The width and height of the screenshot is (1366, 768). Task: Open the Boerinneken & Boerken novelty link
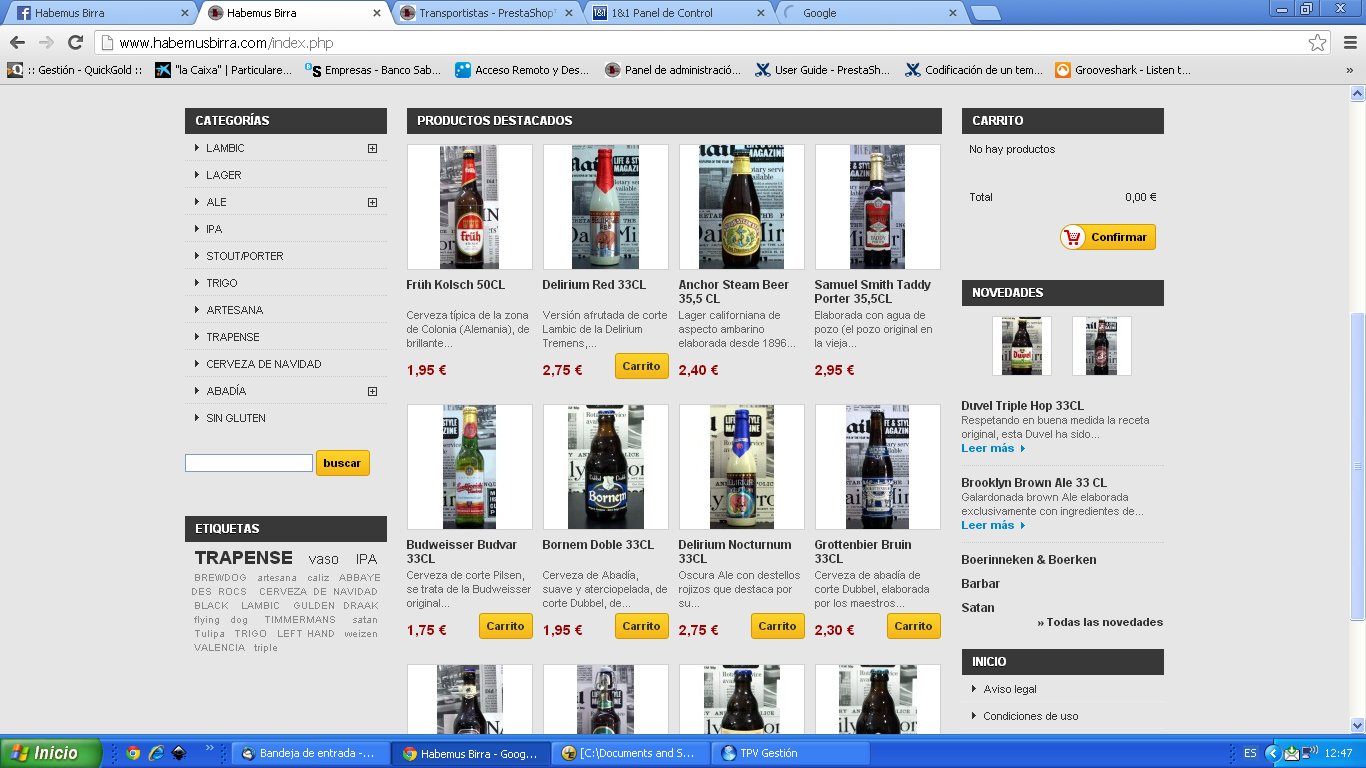click(x=1029, y=559)
